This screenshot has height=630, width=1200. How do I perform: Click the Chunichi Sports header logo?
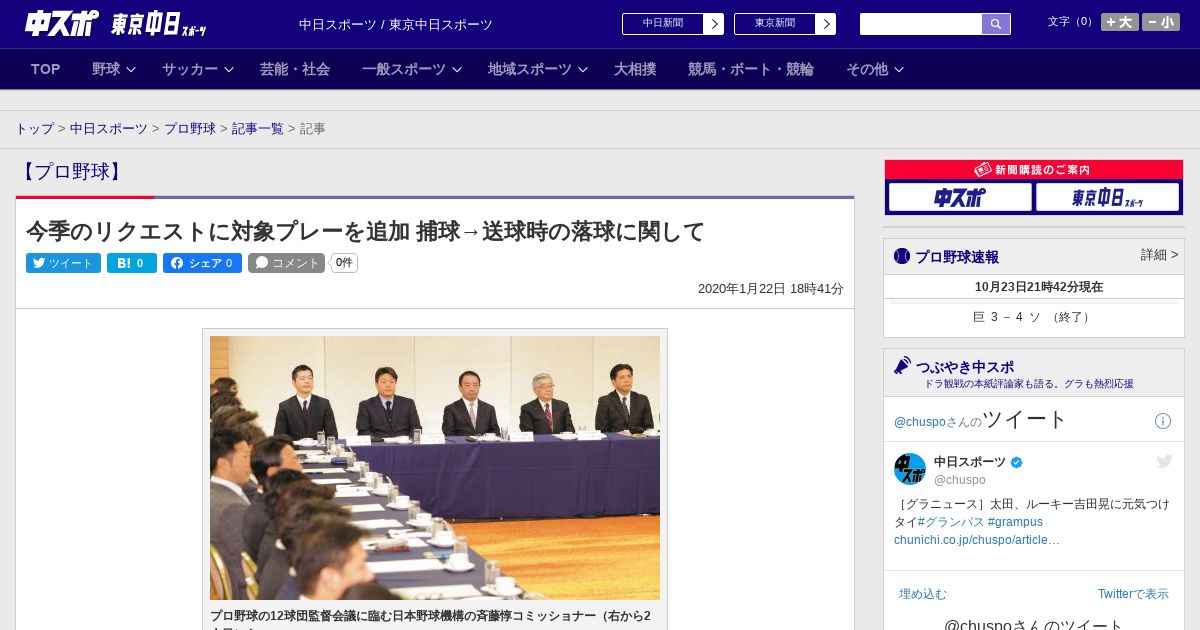point(62,23)
